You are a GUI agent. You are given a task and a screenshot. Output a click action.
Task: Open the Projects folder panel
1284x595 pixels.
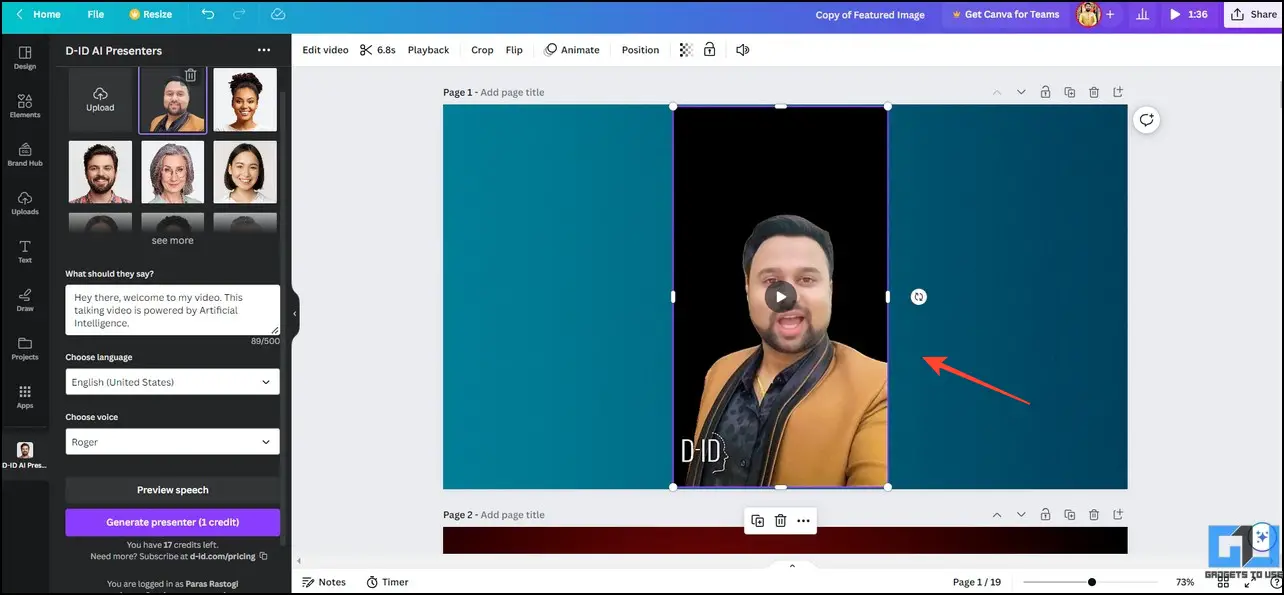point(25,348)
